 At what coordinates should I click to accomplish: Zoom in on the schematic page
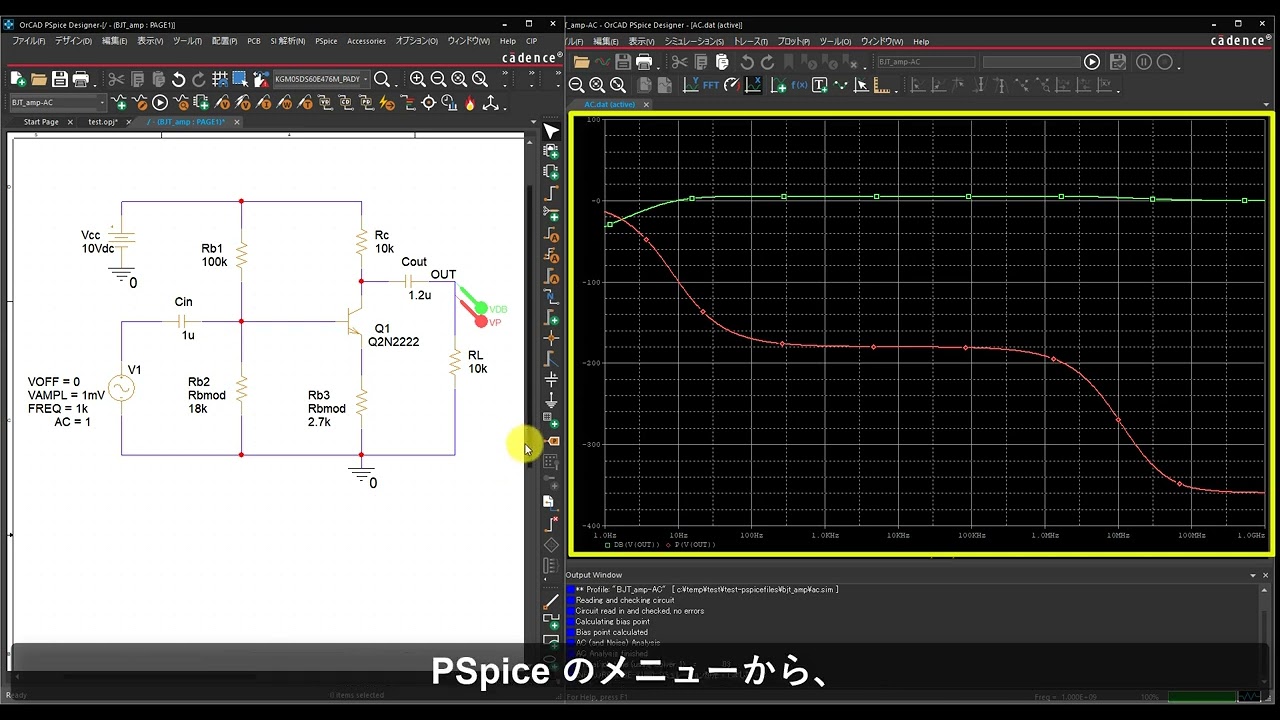pos(417,79)
